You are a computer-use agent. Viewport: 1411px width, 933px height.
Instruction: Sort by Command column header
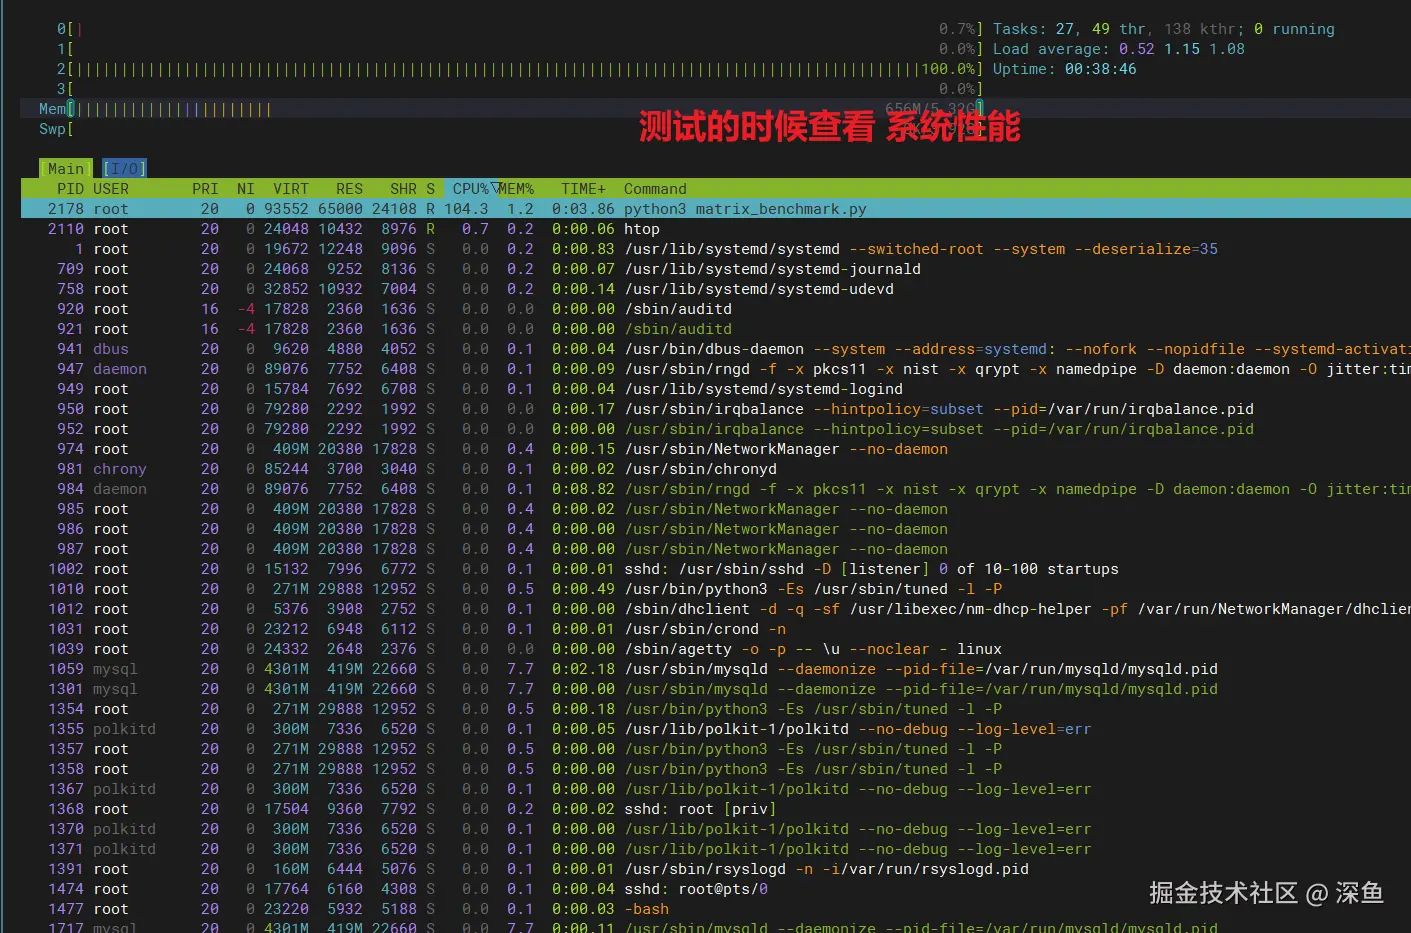point(655,189)
